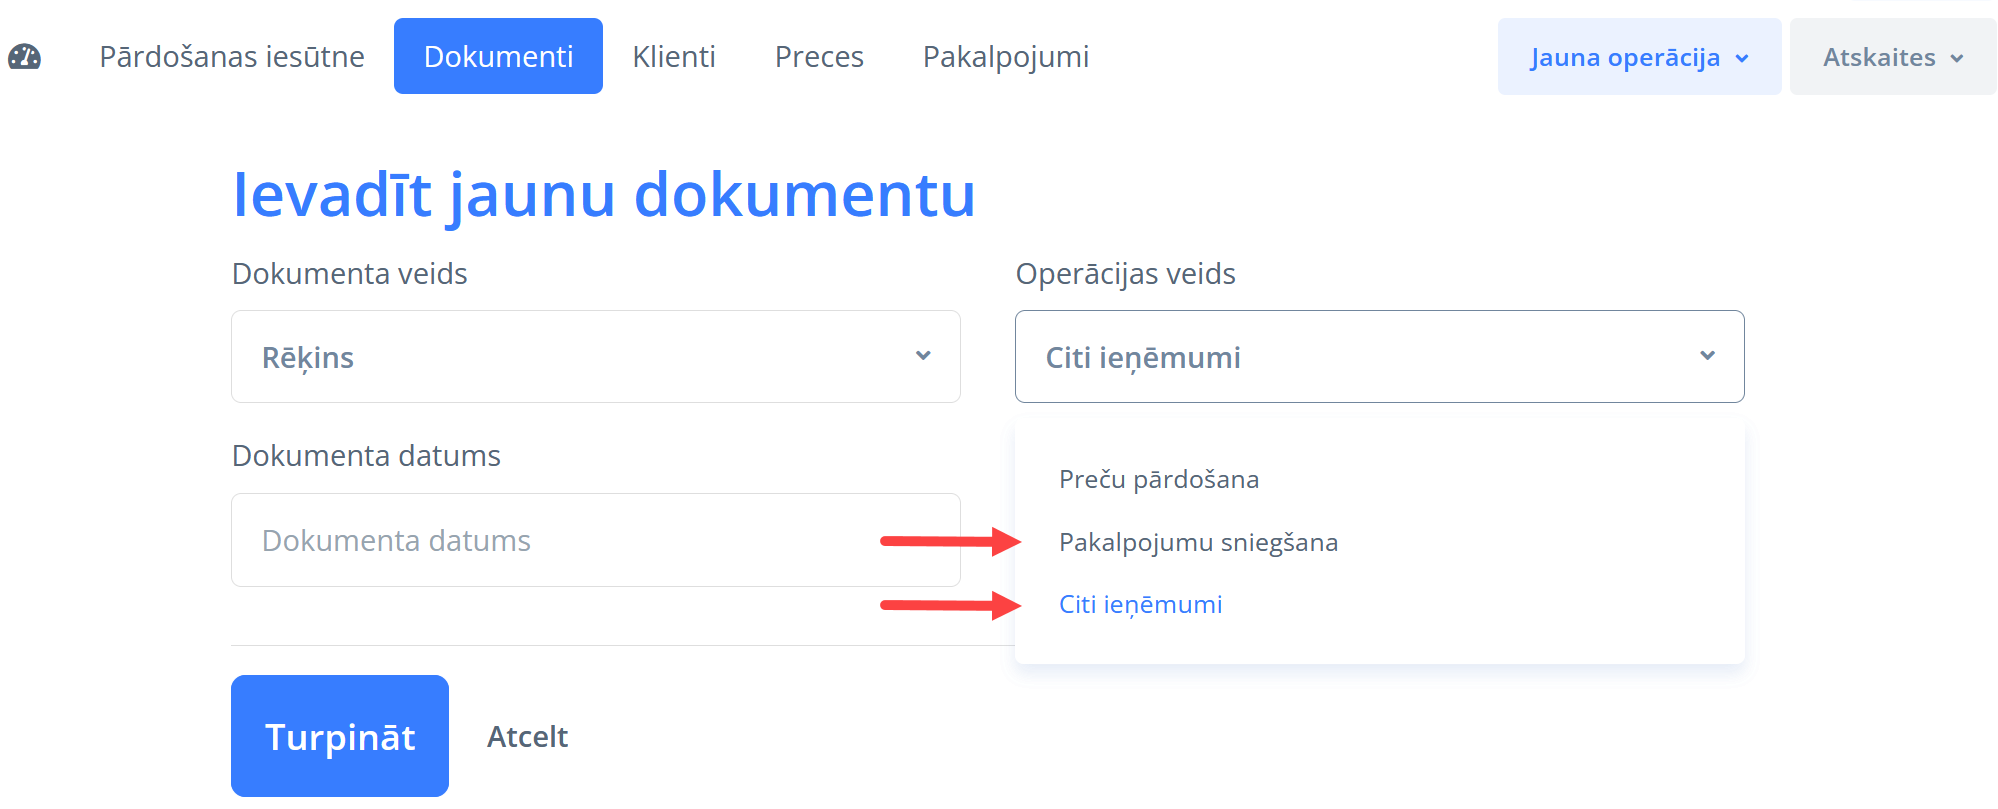Collapse the Operācijas veids select box

click(x=1378, y=357)
